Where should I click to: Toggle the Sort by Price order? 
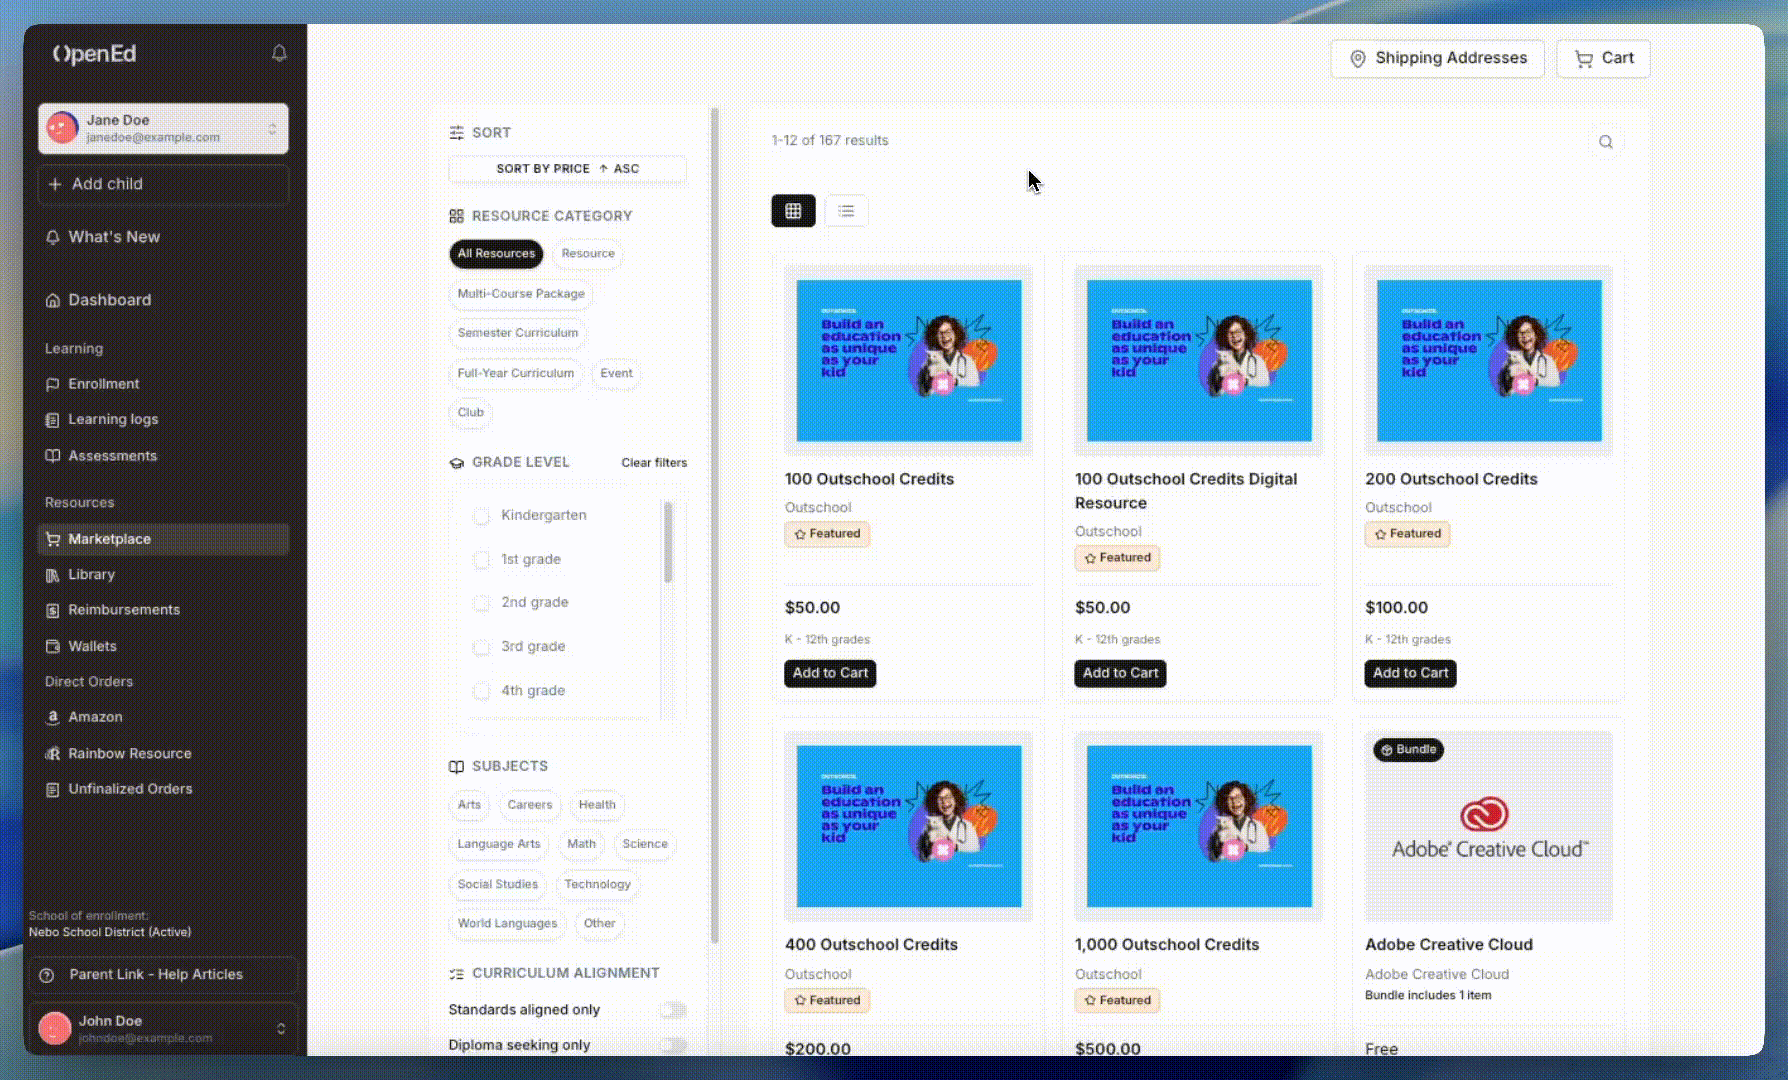tap(567, 169)
